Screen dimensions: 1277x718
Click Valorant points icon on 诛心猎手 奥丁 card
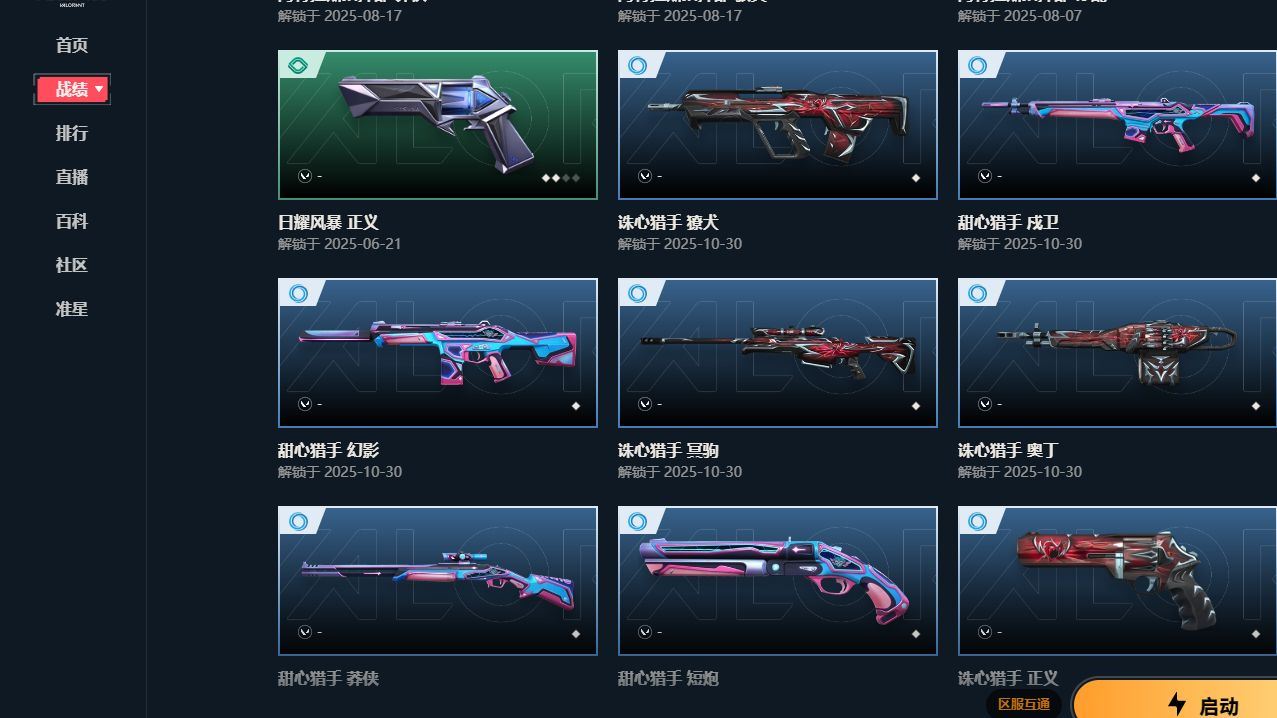[984, 404]
